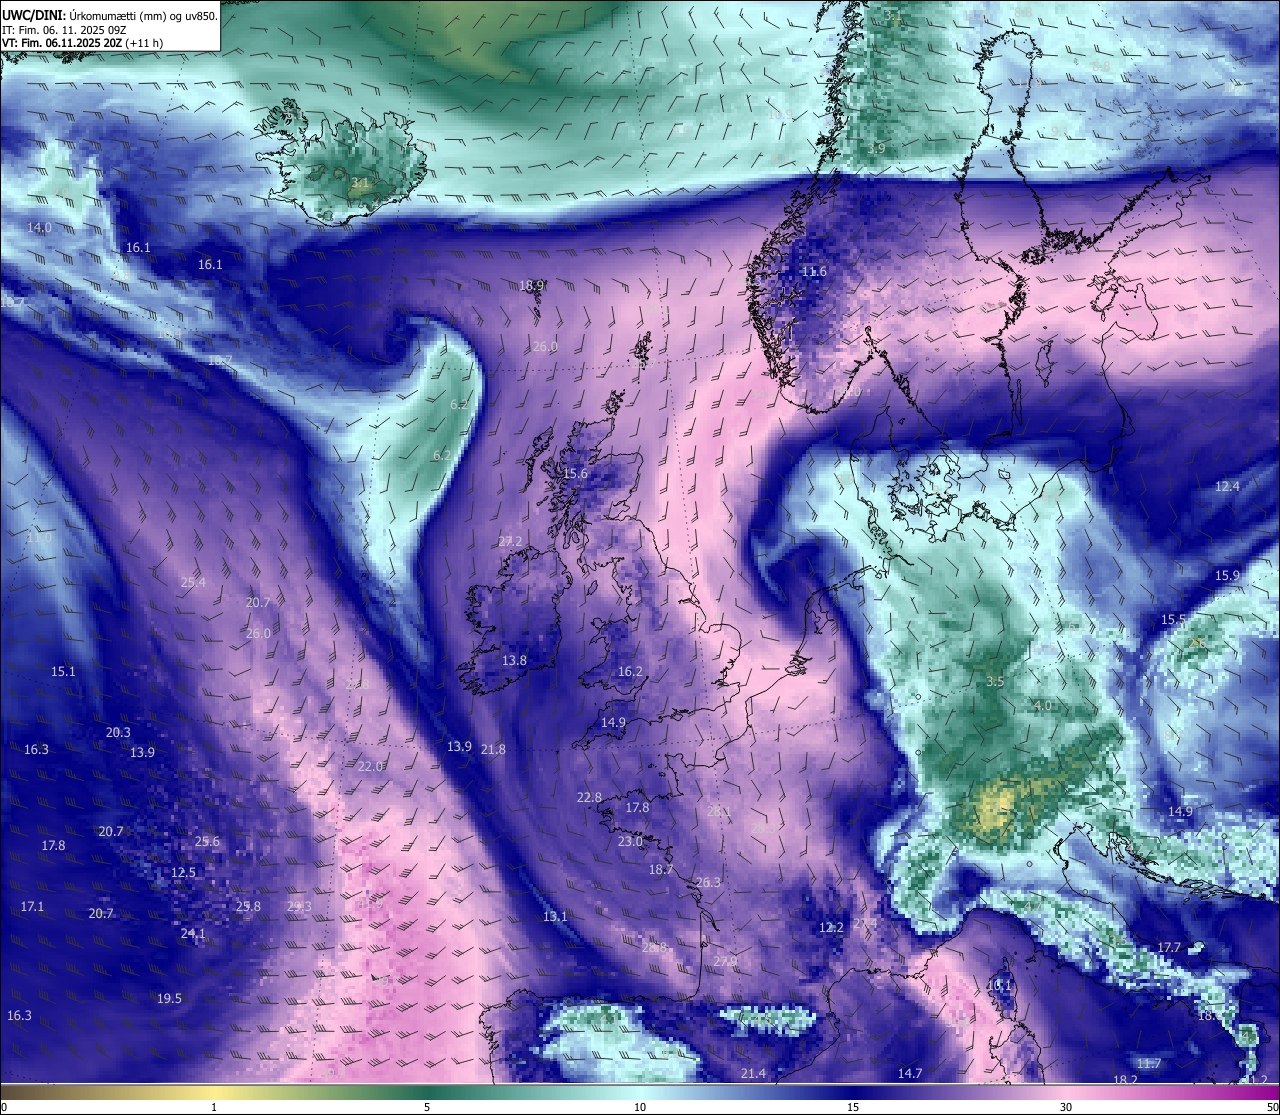Click the 17.1 value label

32,907
